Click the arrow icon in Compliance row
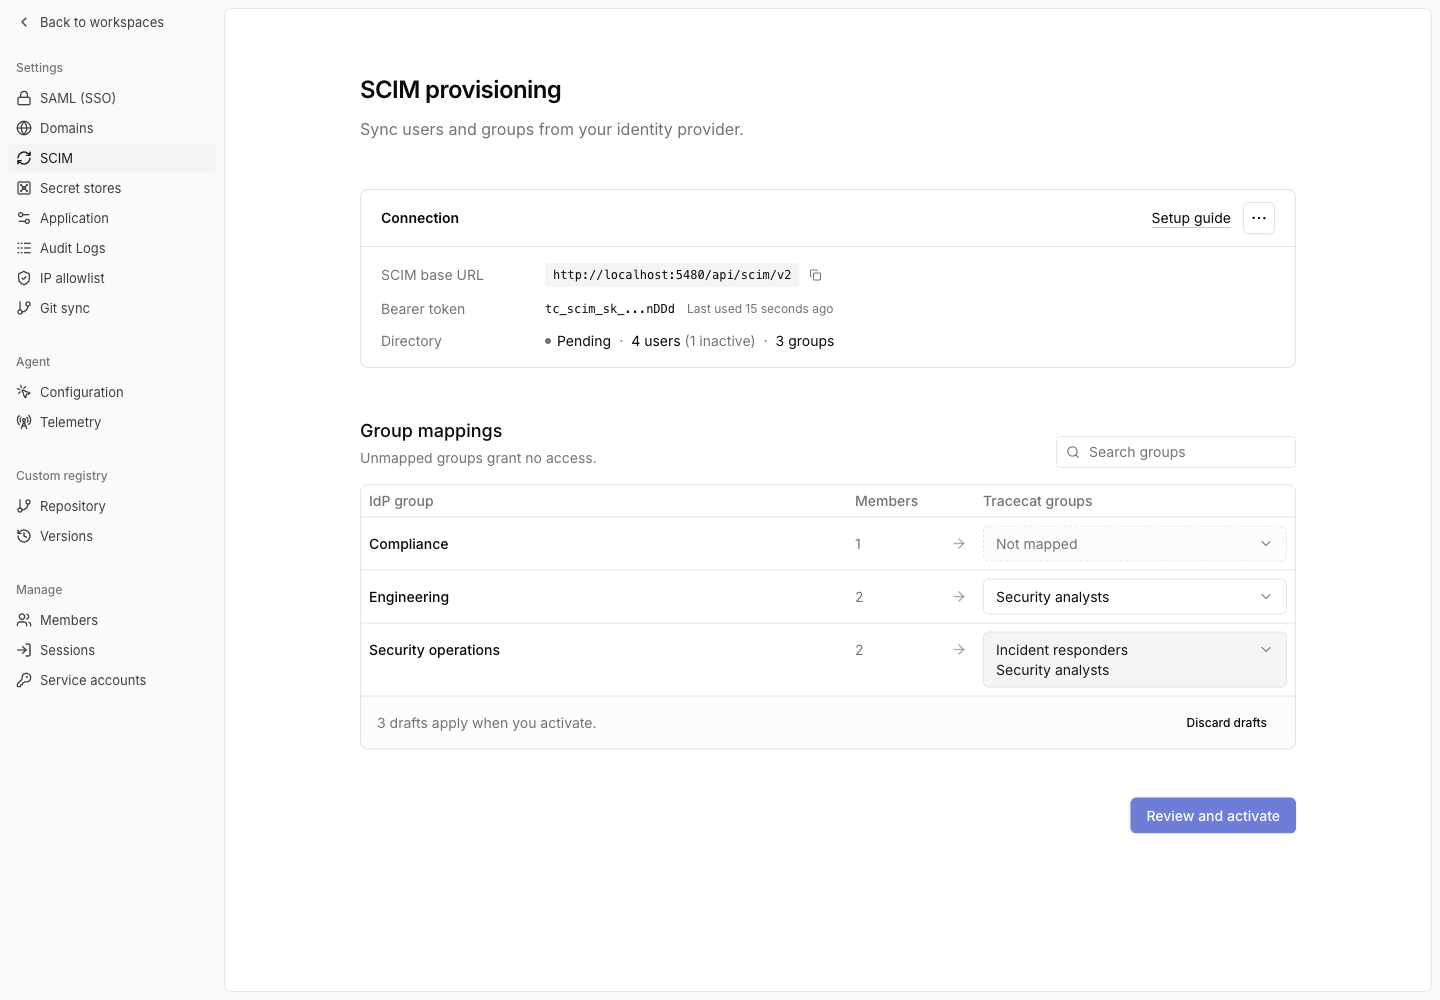Image resolution: width=1440 pixels, height=1000 pixels. pyautogui.click(x=959, y=544)
